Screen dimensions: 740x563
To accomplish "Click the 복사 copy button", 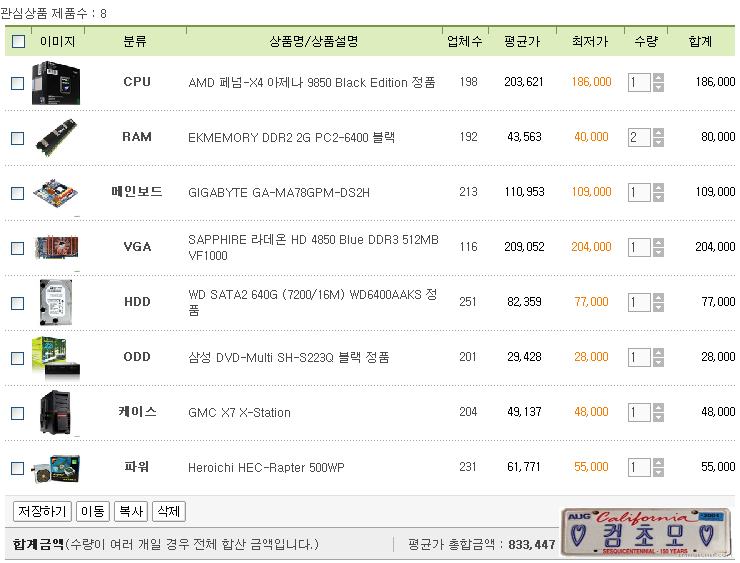I will tap(131, 511).
